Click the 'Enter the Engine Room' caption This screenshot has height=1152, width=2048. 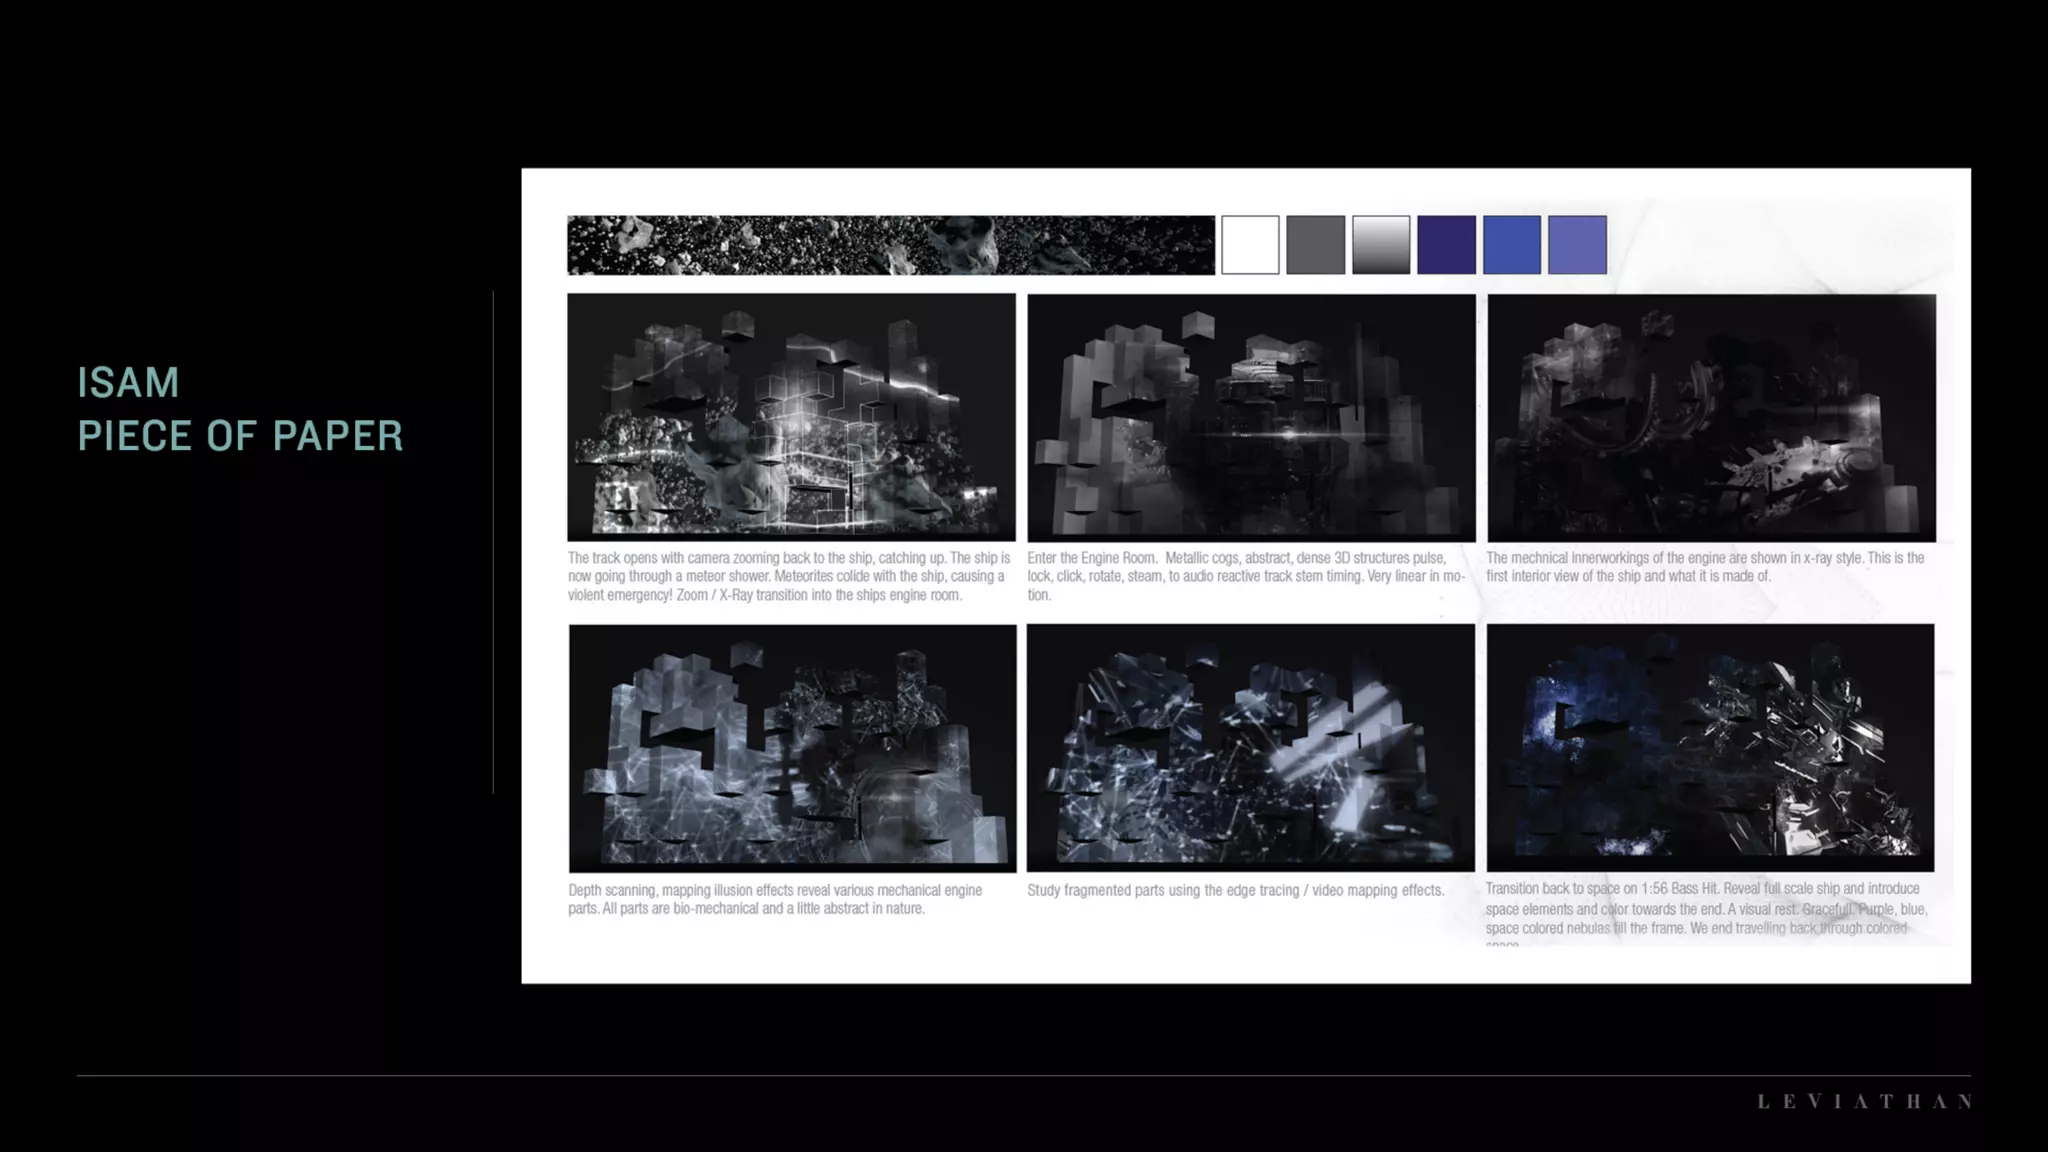1245,576
